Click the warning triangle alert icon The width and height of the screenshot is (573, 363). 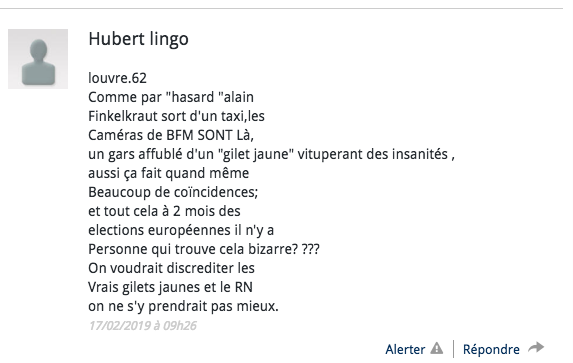coord(436,348)
